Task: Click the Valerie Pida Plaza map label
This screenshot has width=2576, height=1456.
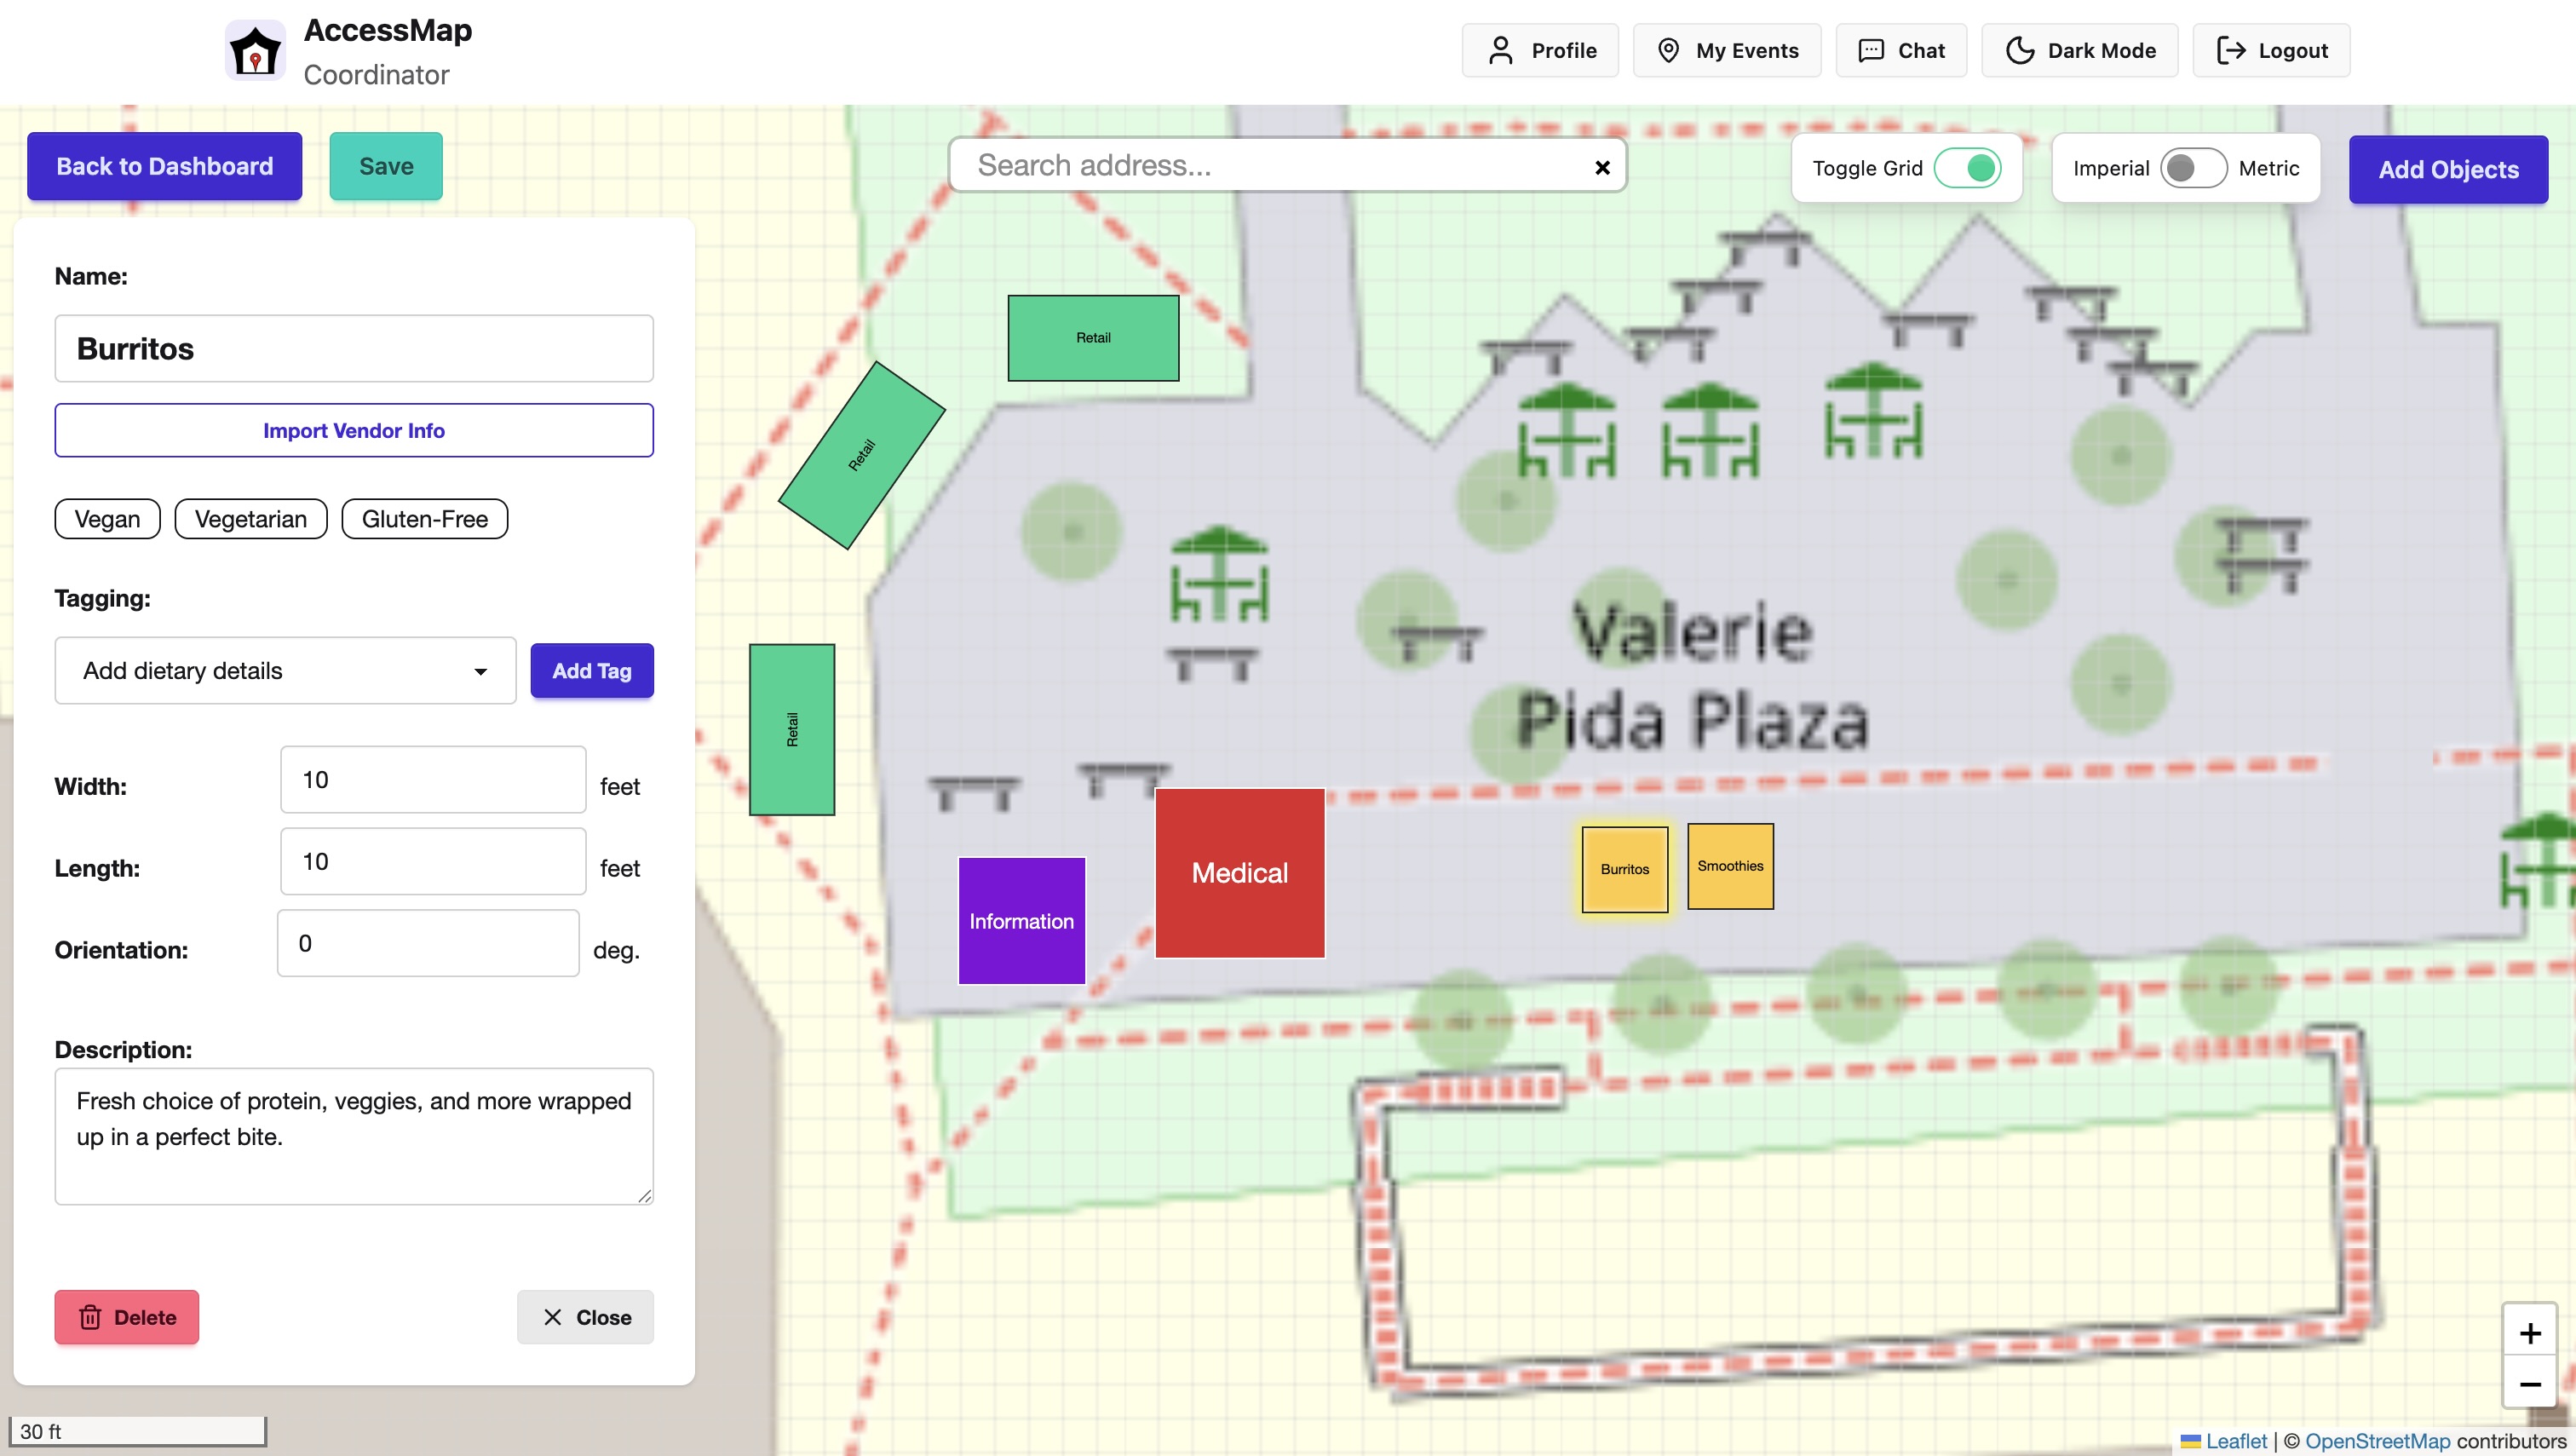Action: (x=1692, y=676)
